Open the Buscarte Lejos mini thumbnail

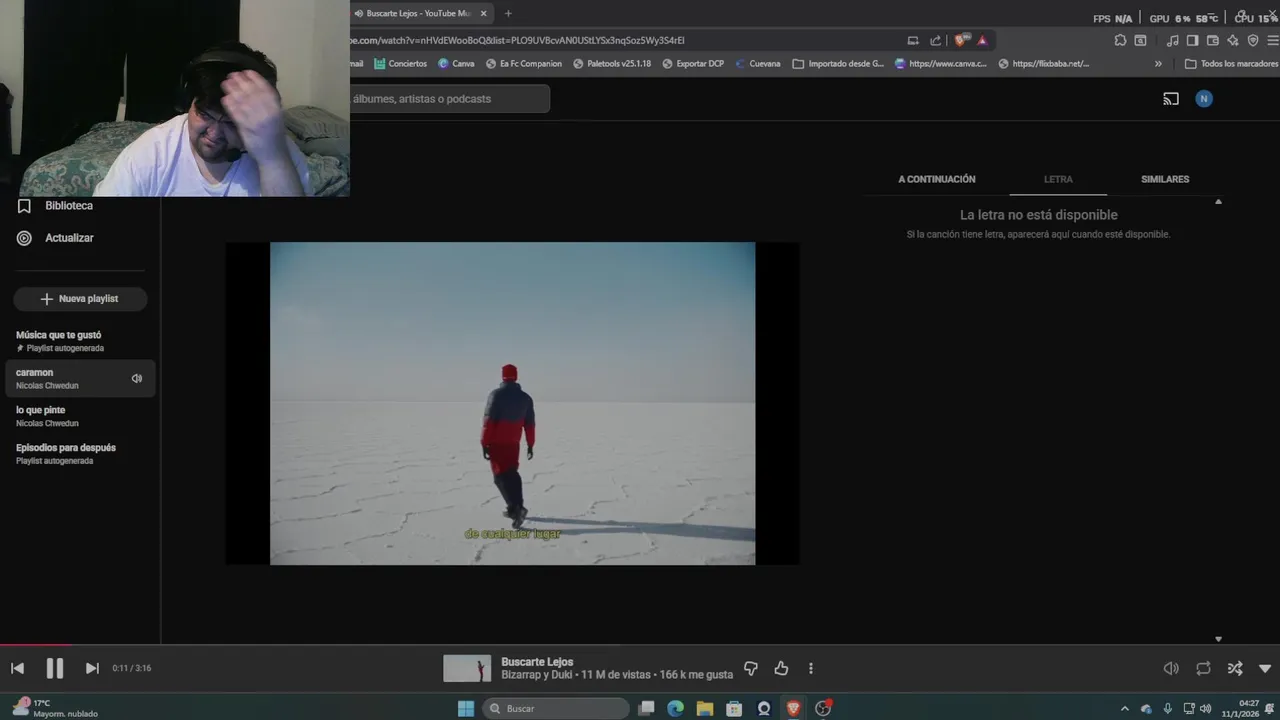tap(467, 668)
